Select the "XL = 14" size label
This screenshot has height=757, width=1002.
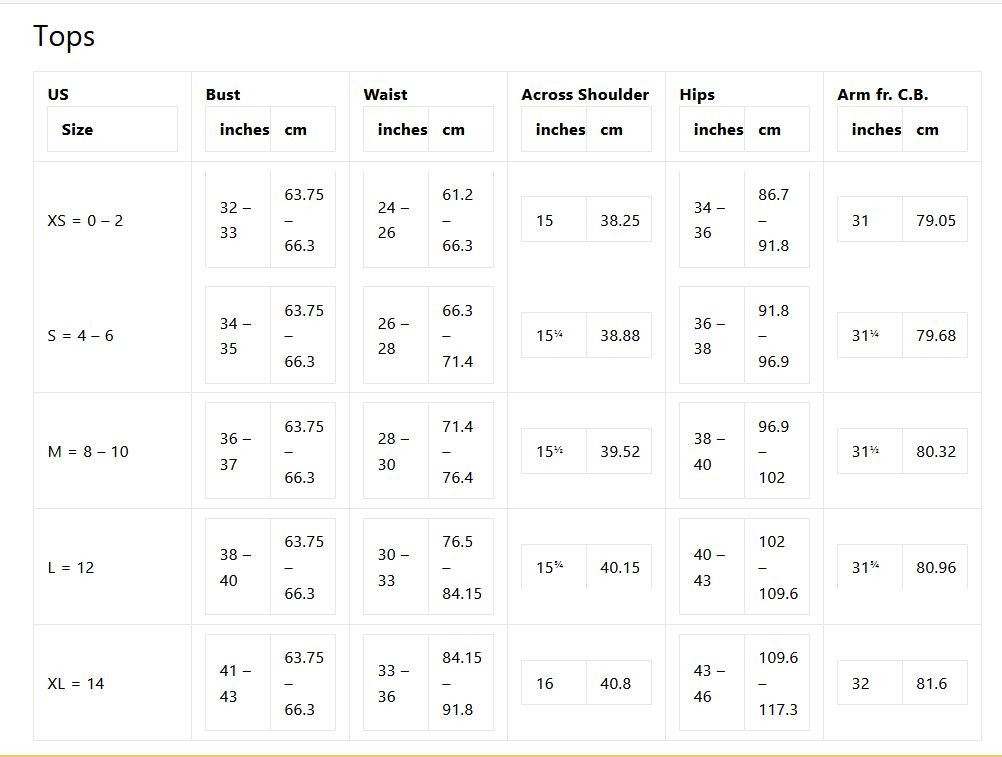coord(76,684)
